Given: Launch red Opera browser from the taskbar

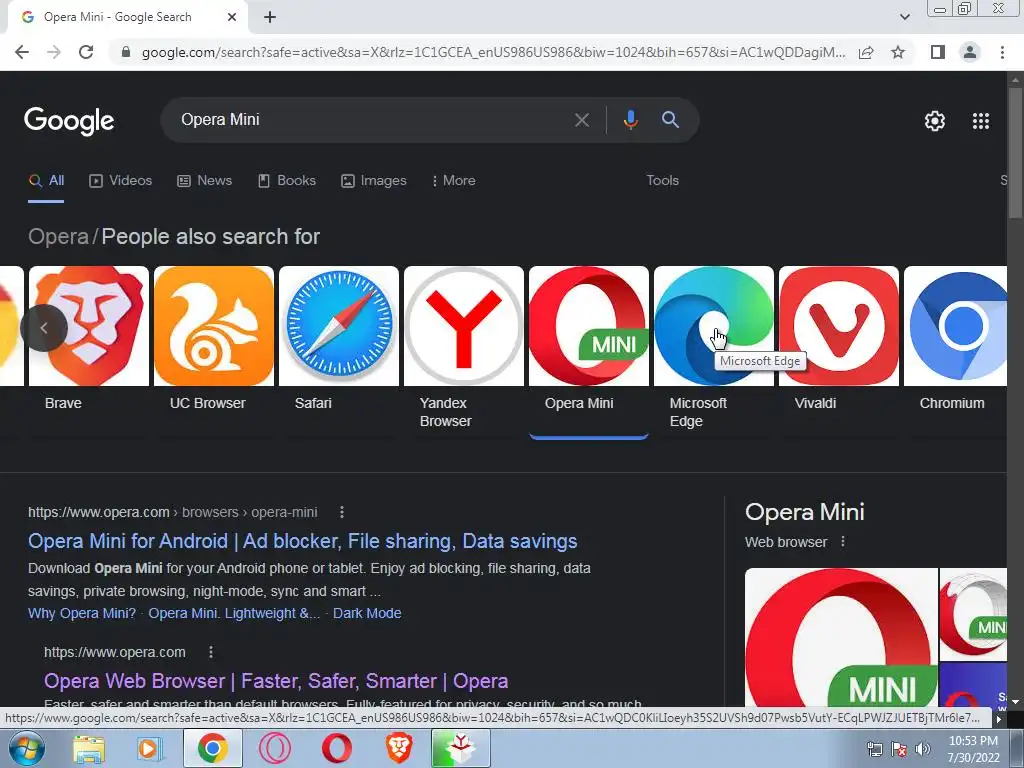Looking at the screenshot, I should (337, 748).
